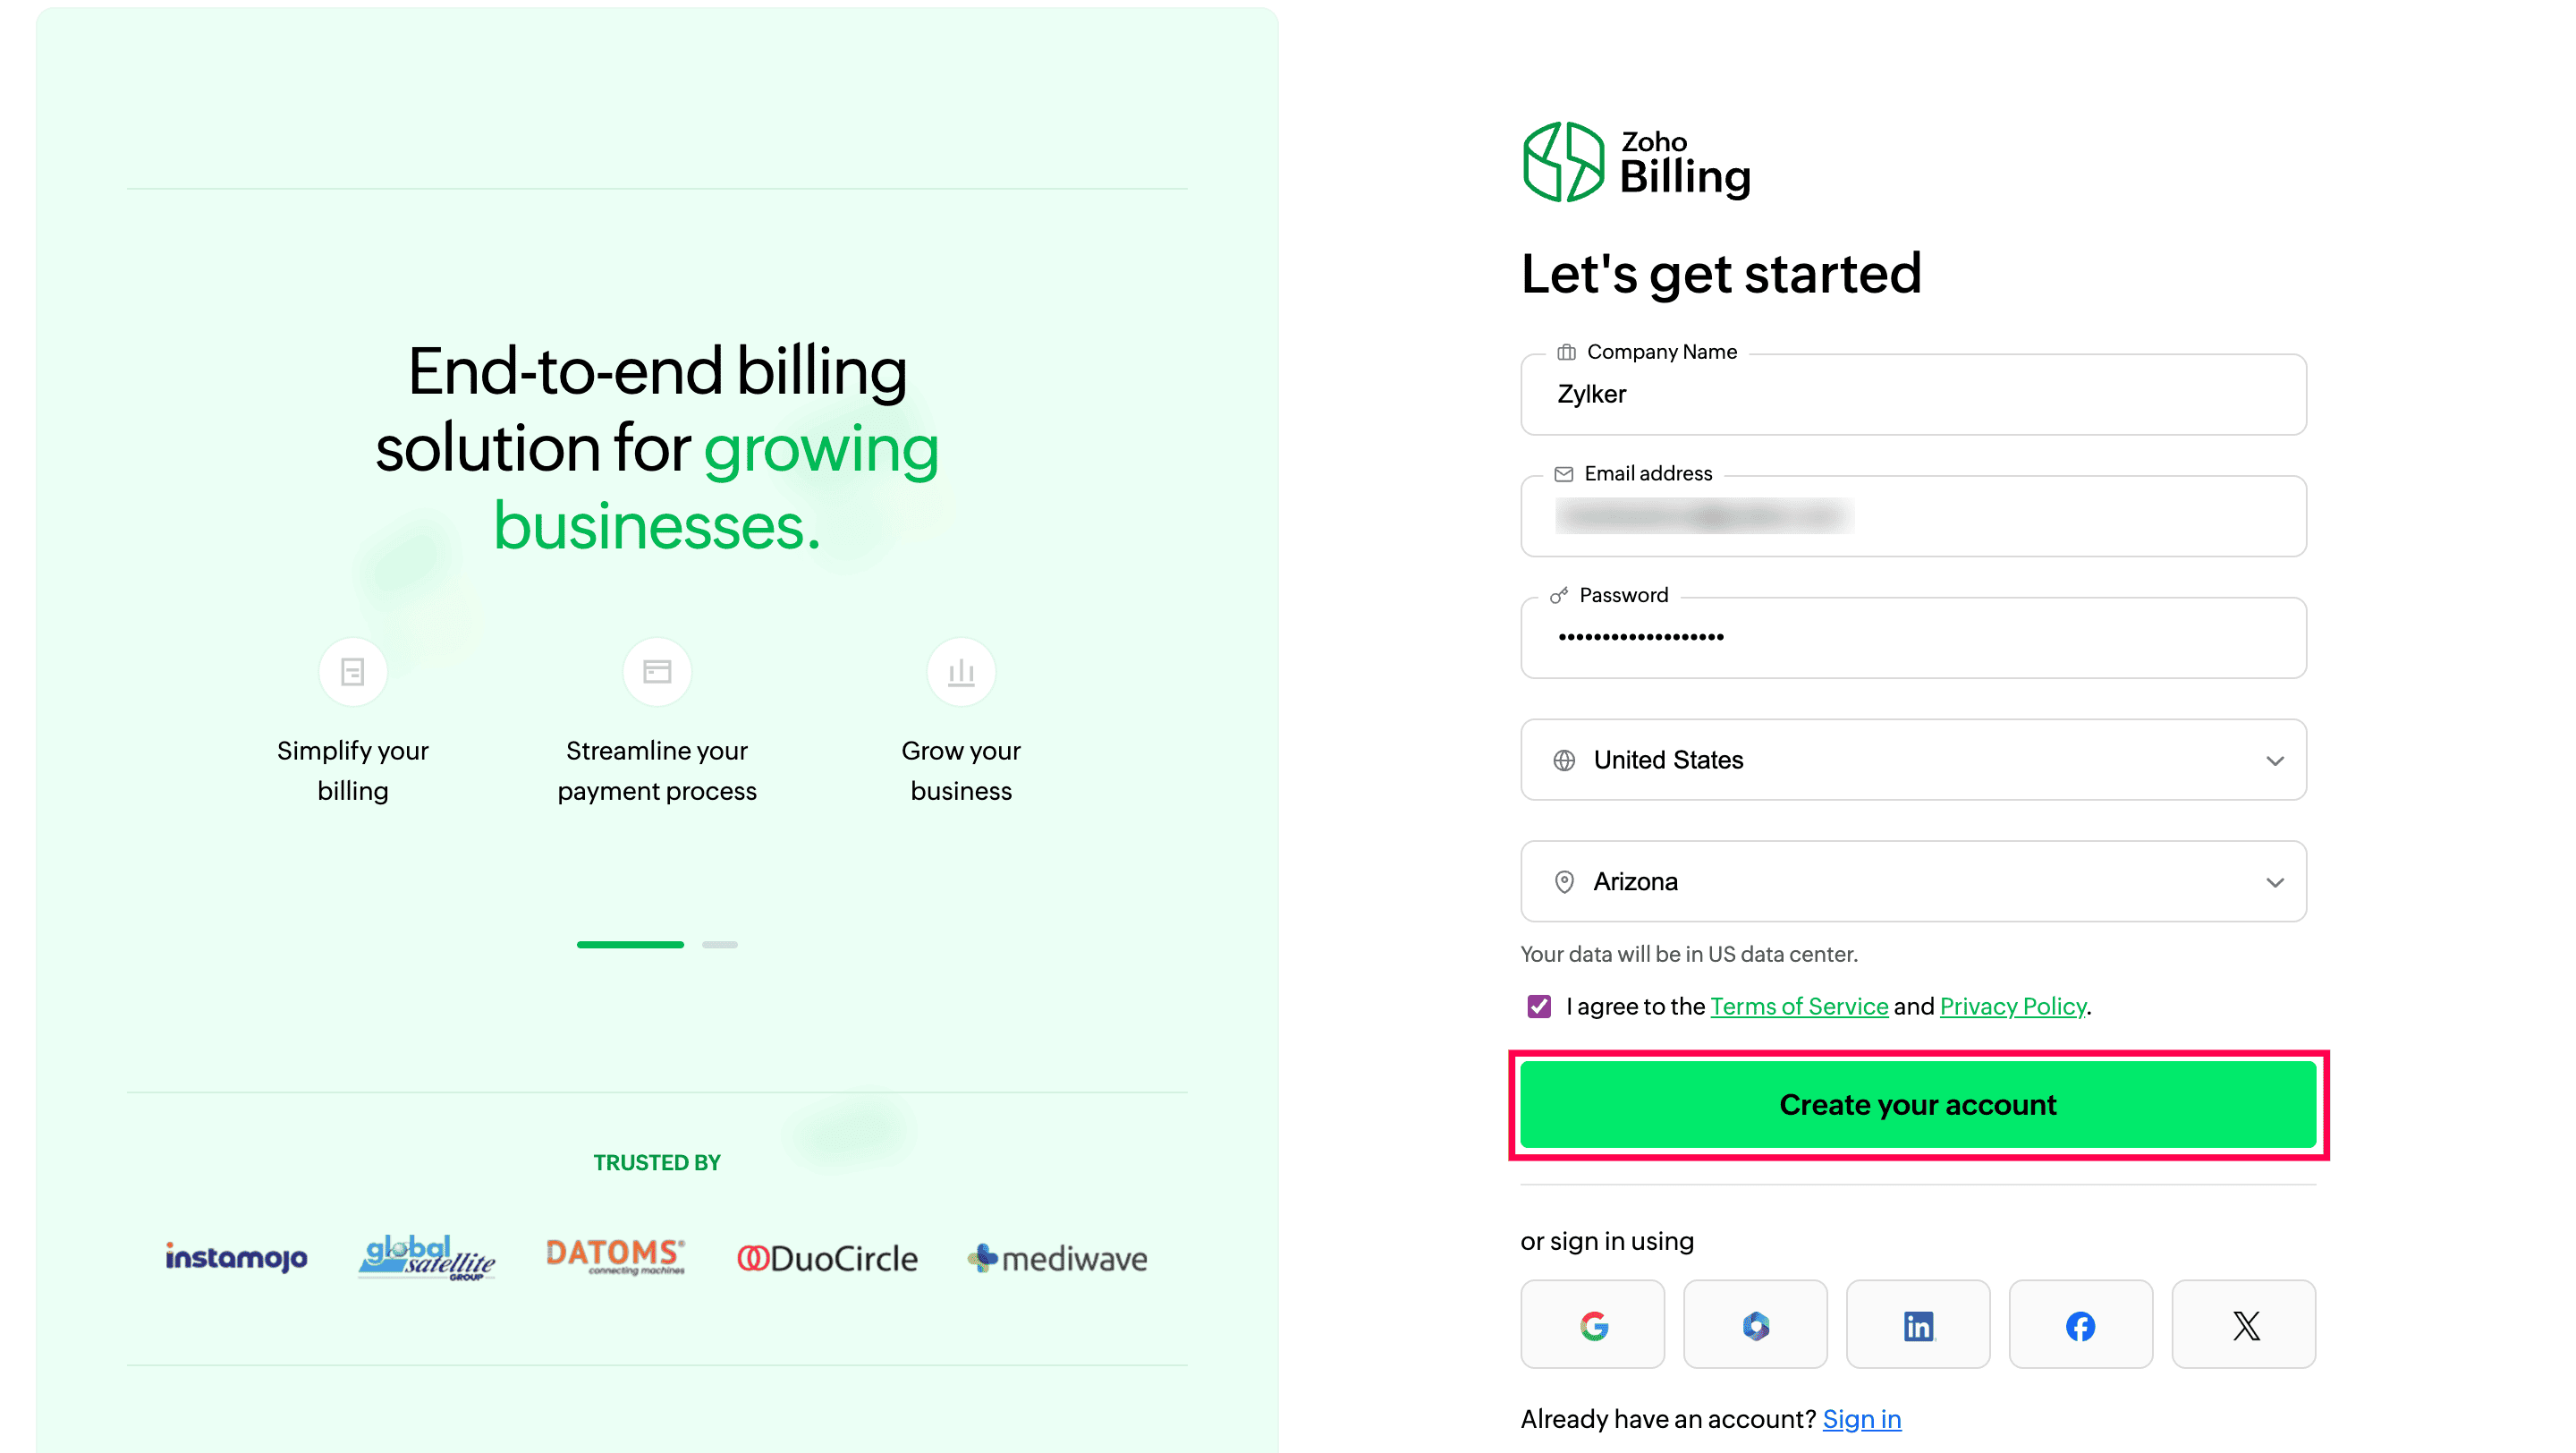The height and width of the screenshot is (1453, 2576).
Task: Sign in using the Facebook icon
Action: pyautogui.click(x=2081, y=1325)
